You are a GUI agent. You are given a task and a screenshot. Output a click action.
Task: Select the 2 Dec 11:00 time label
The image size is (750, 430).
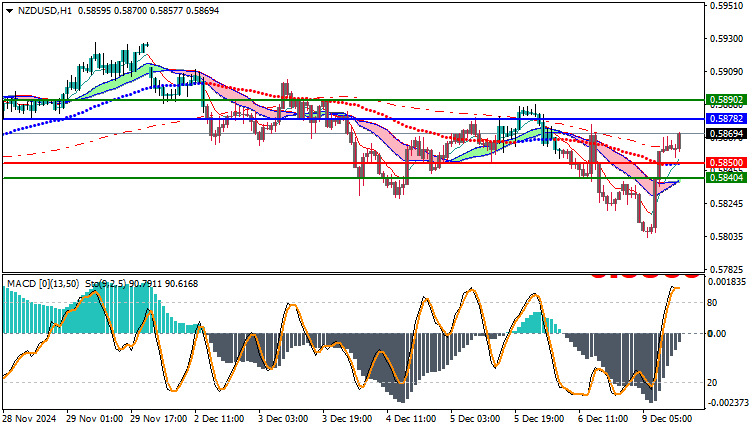(x=220, y=419)
